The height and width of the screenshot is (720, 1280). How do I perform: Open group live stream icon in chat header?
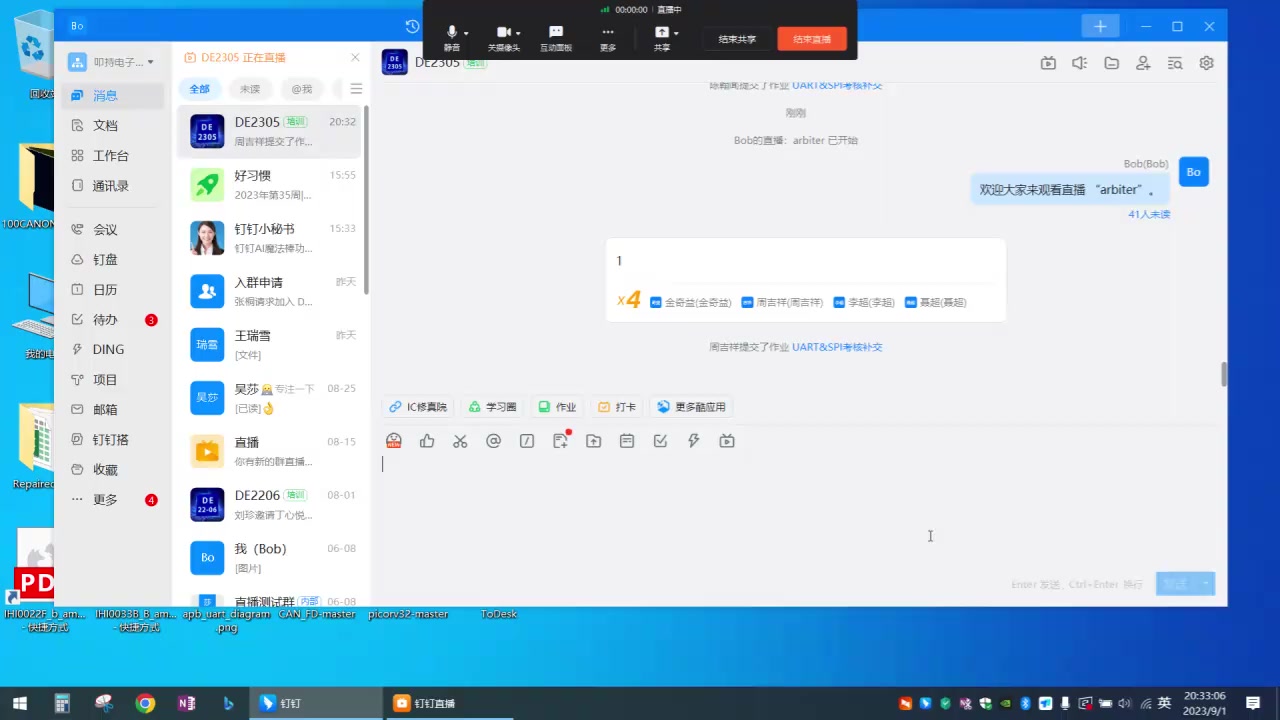(1048, 63)
